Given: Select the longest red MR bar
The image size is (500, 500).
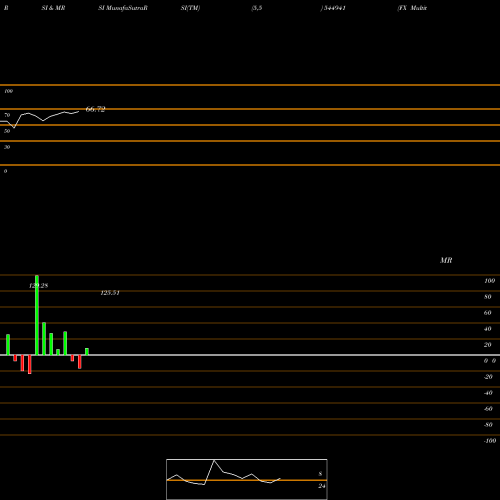Looking at the screenshot, I should [30, 364].
